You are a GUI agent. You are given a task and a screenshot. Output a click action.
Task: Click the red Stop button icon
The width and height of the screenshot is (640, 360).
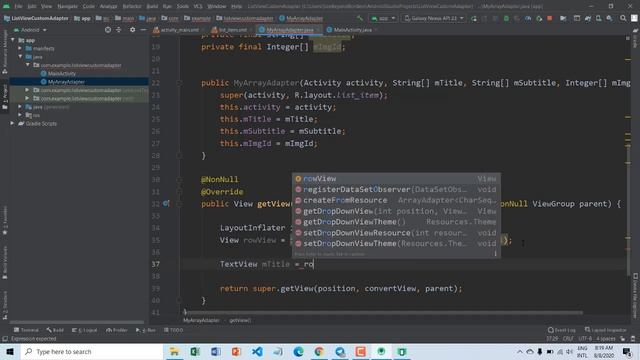(550, 18)
